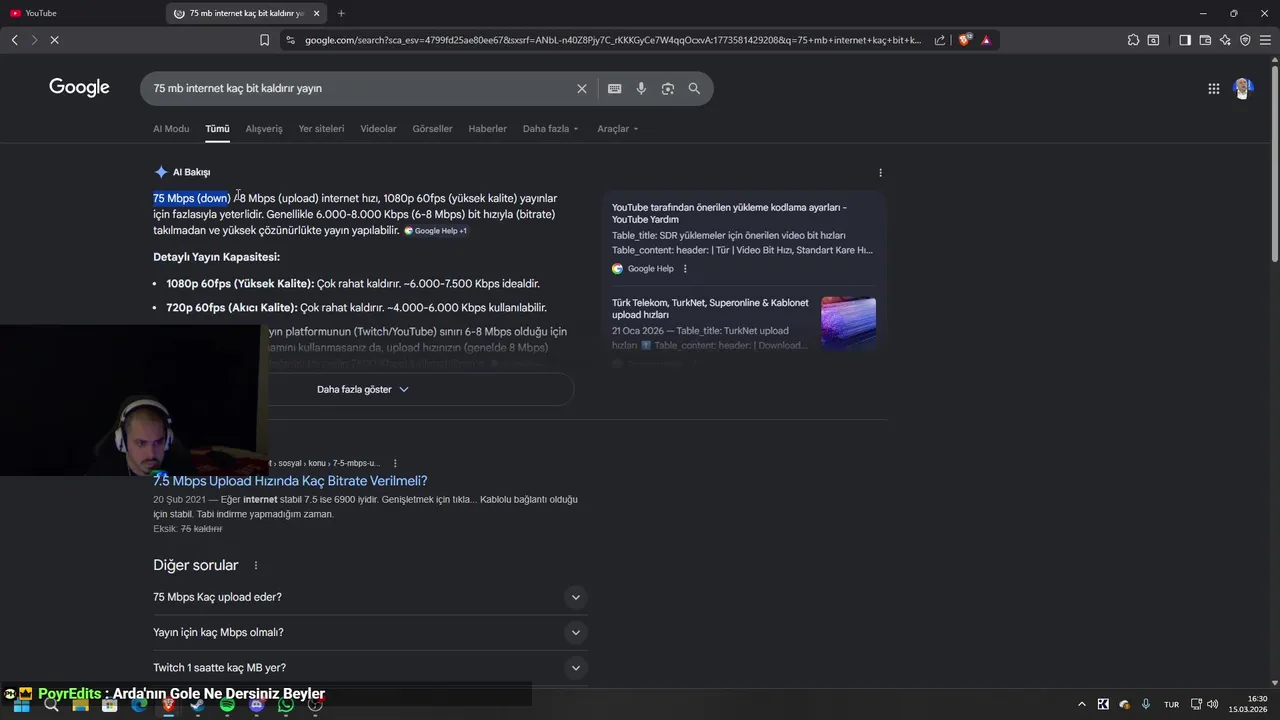Open '7.5 Mbps Upload Hızında Kaç Bitrate Verilmeli?' result
This screenshot has width=1280, height=720.
(290, 481)
